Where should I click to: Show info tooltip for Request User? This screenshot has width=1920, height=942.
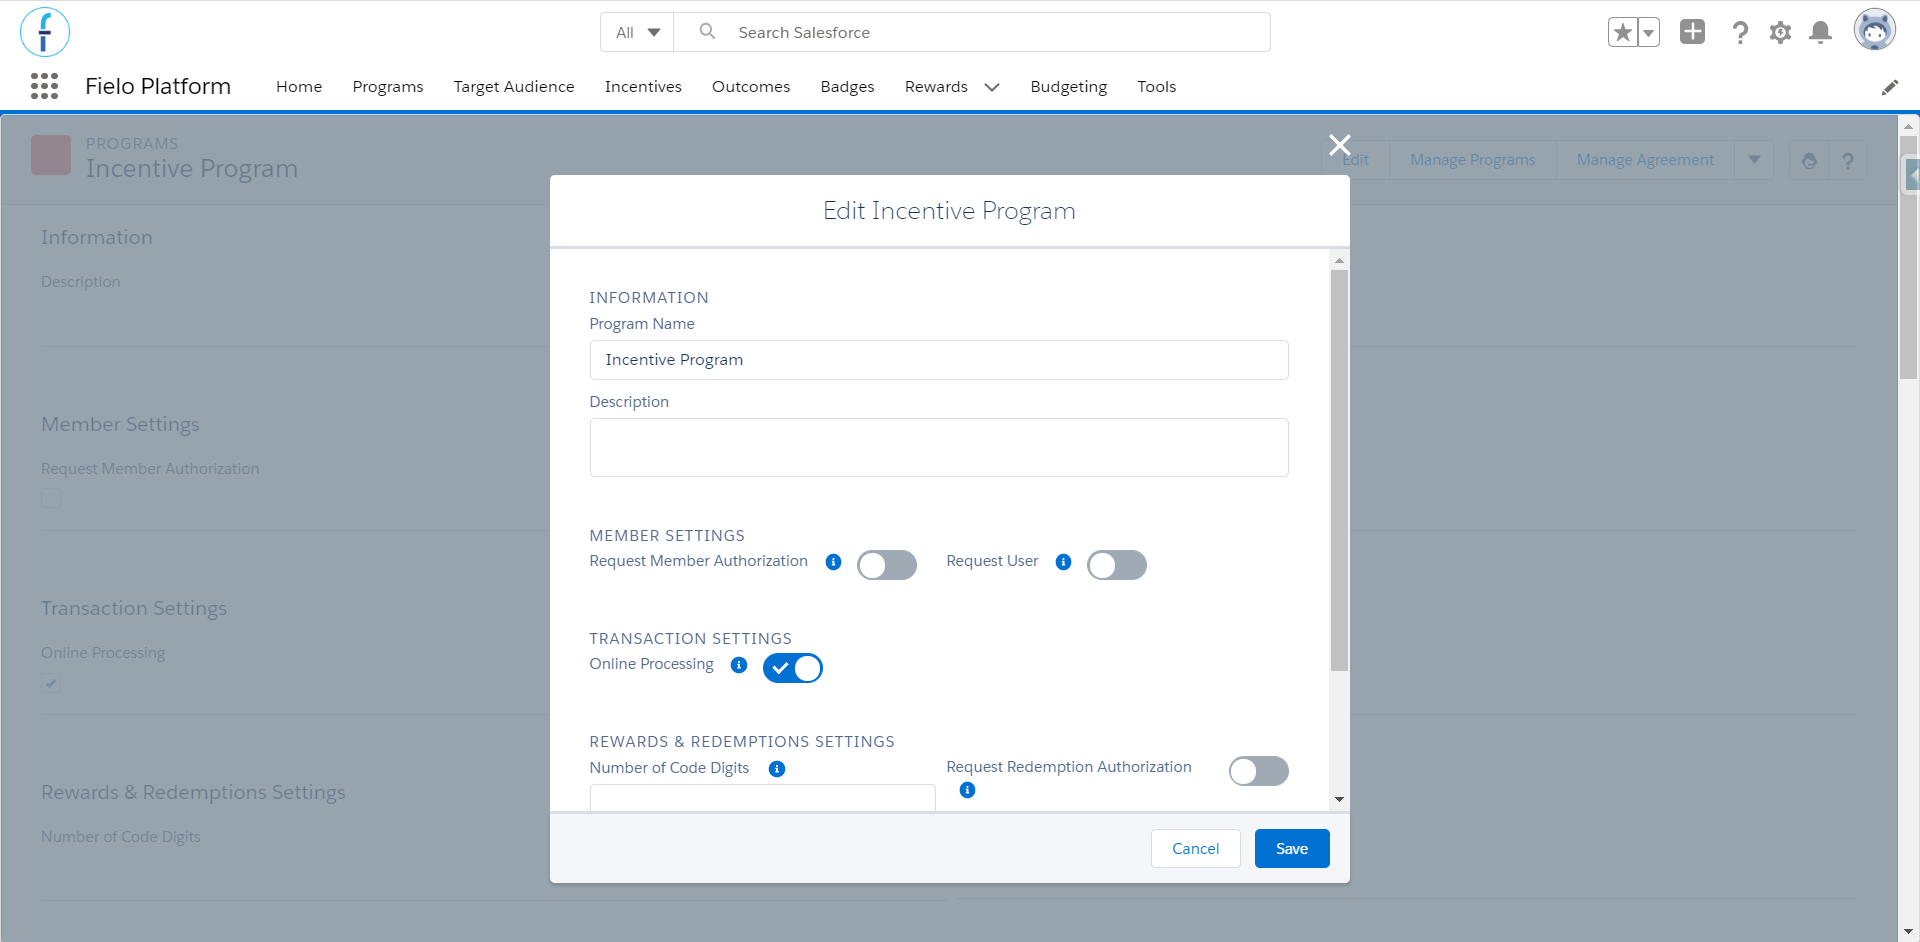coord(1063,562)
